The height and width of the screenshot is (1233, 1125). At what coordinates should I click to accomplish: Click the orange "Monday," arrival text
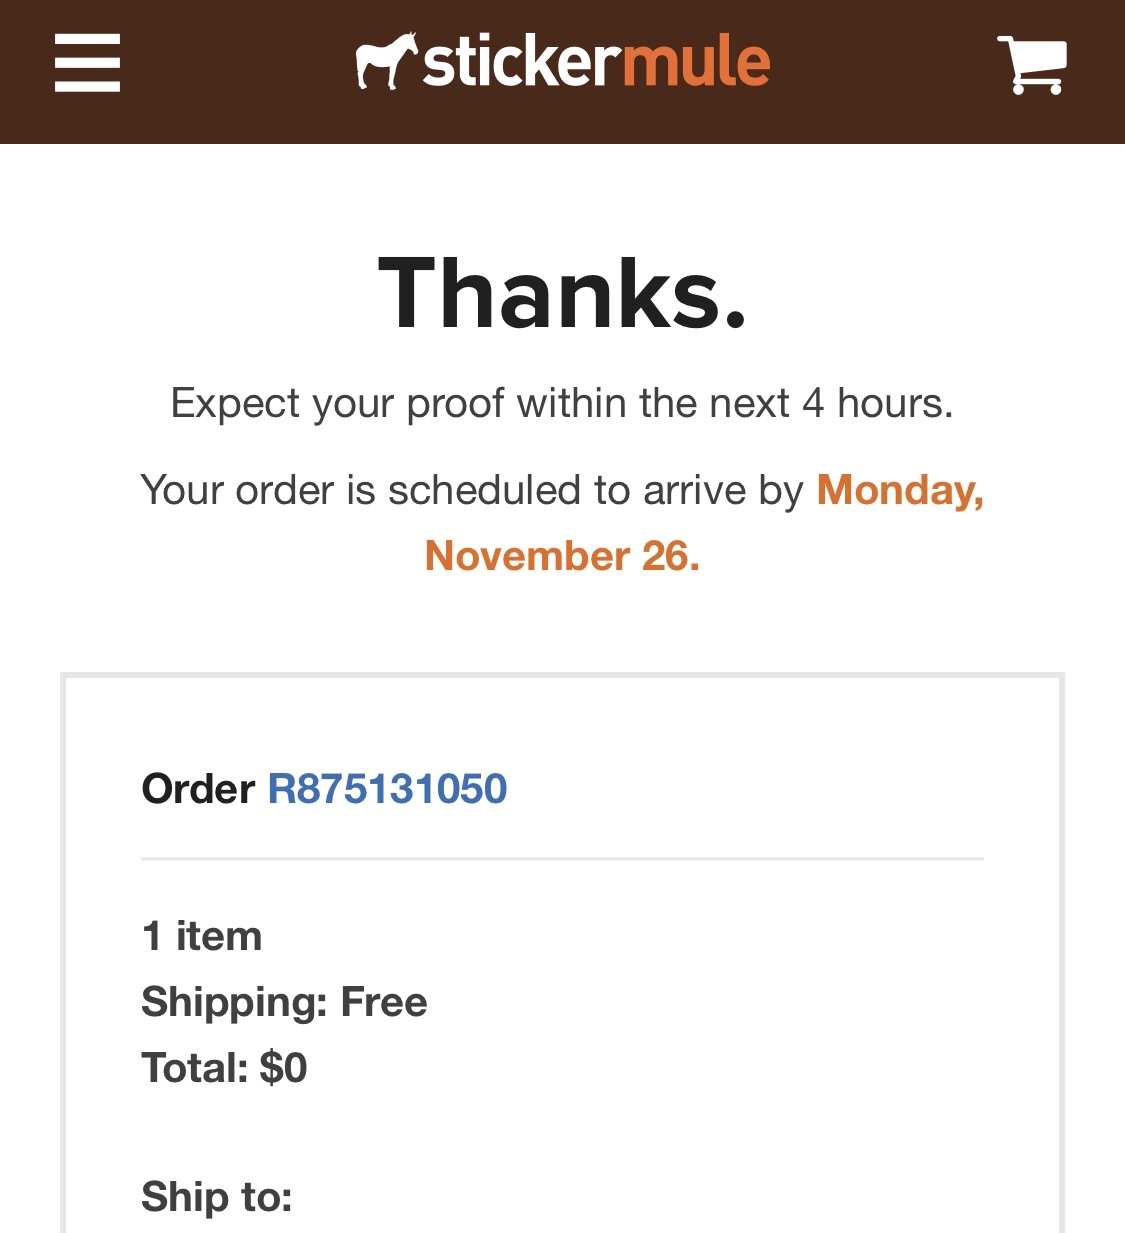pos(900,491)
